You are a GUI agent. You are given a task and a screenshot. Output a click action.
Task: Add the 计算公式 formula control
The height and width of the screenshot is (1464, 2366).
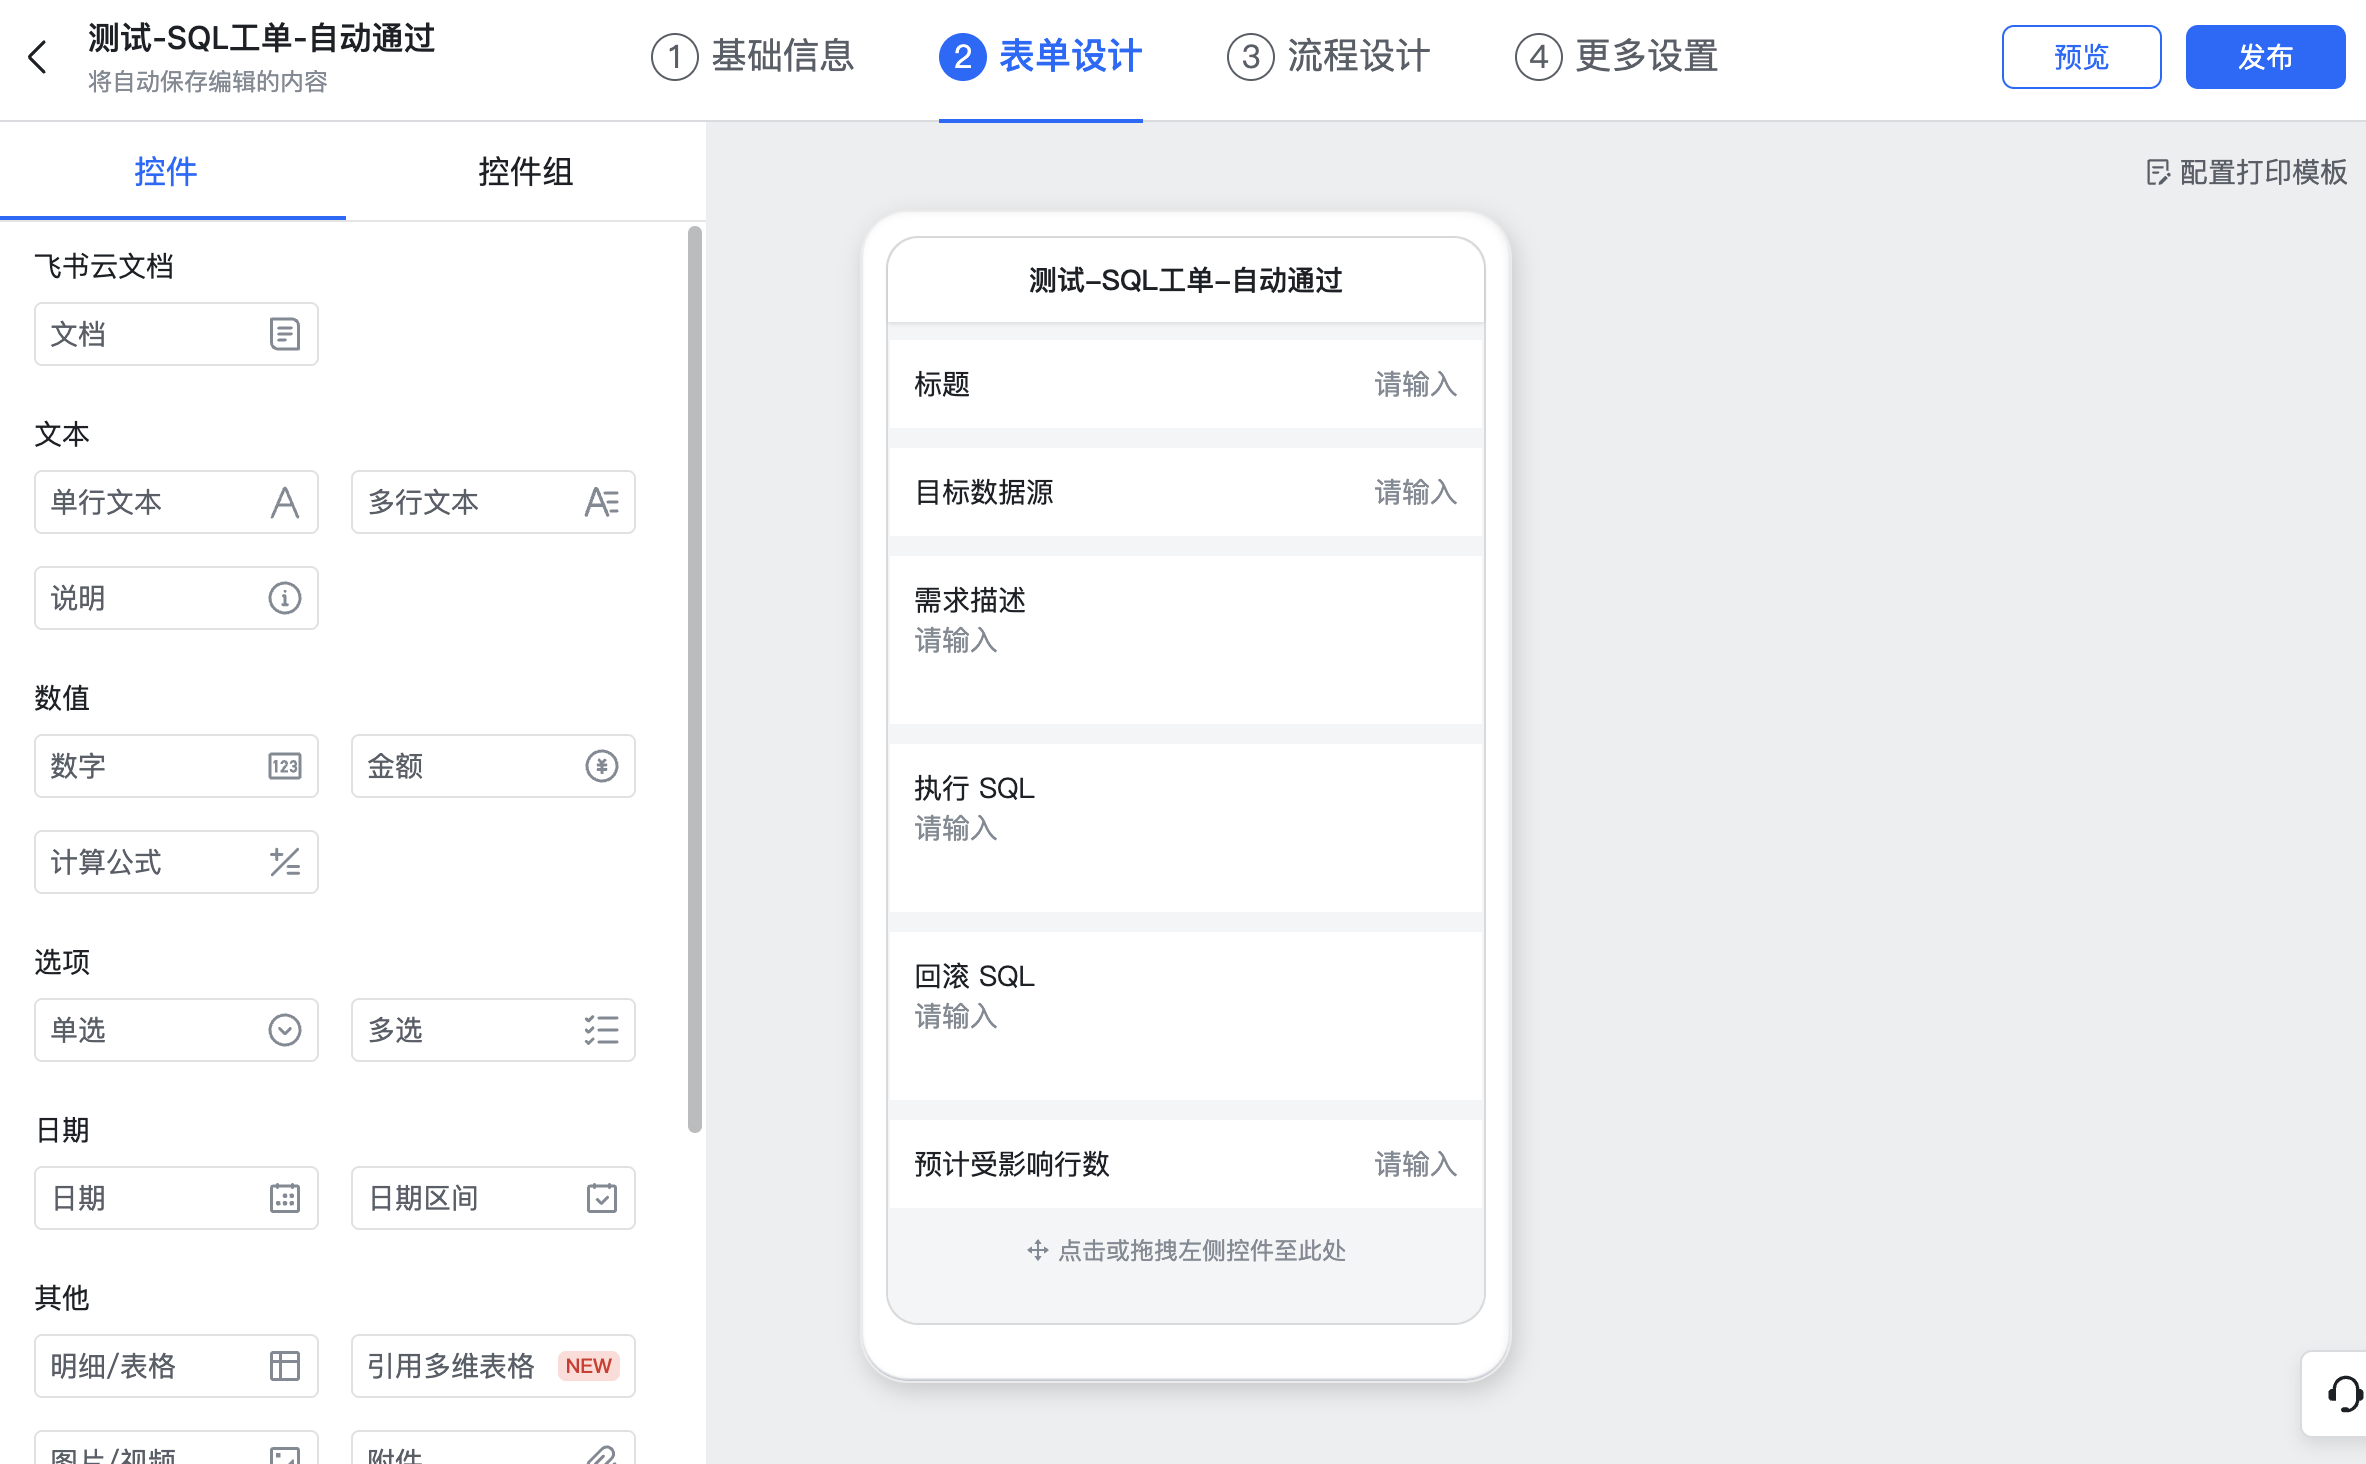tap(176, 862)
